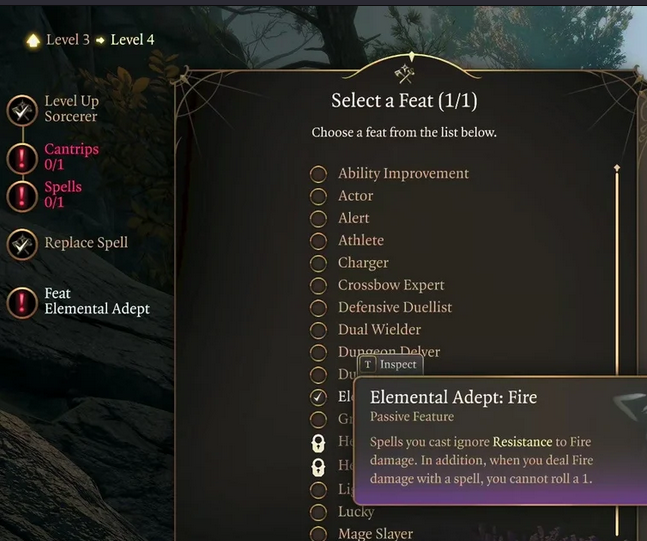Go to the Replace Spell step

click(86, 243)
